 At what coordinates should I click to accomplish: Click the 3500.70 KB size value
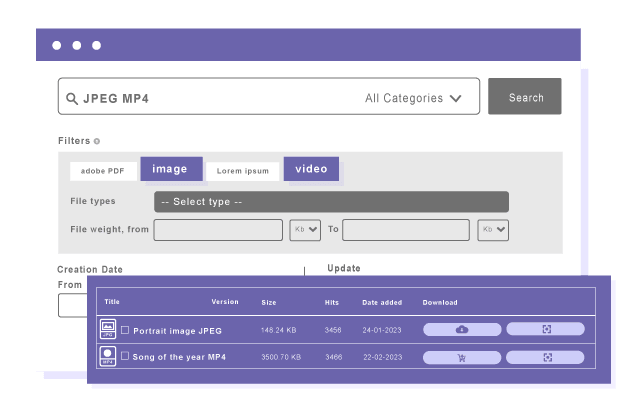(281, 357)
